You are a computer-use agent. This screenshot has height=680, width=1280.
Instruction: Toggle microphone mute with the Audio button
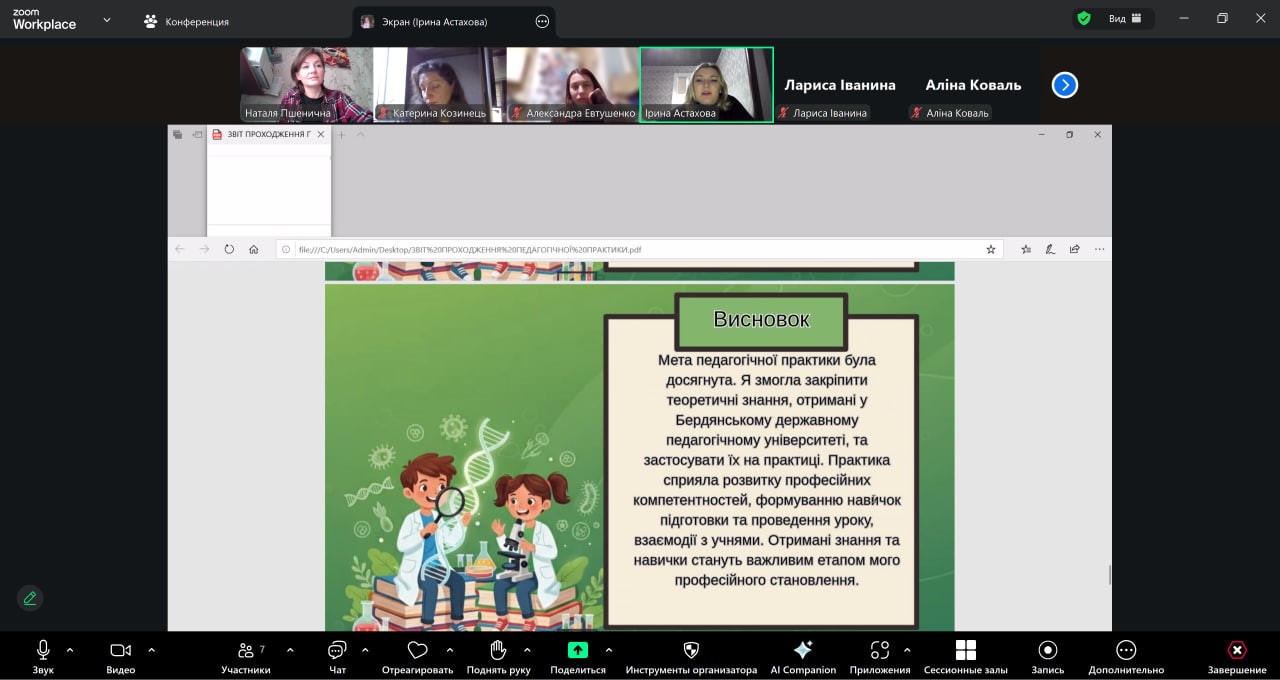43,651
